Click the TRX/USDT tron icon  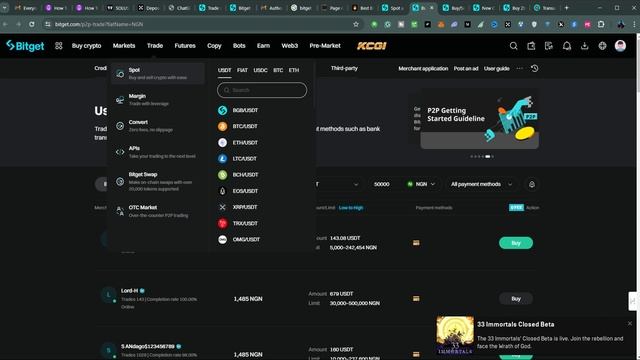pyautogui.click(x=222, y=223)
